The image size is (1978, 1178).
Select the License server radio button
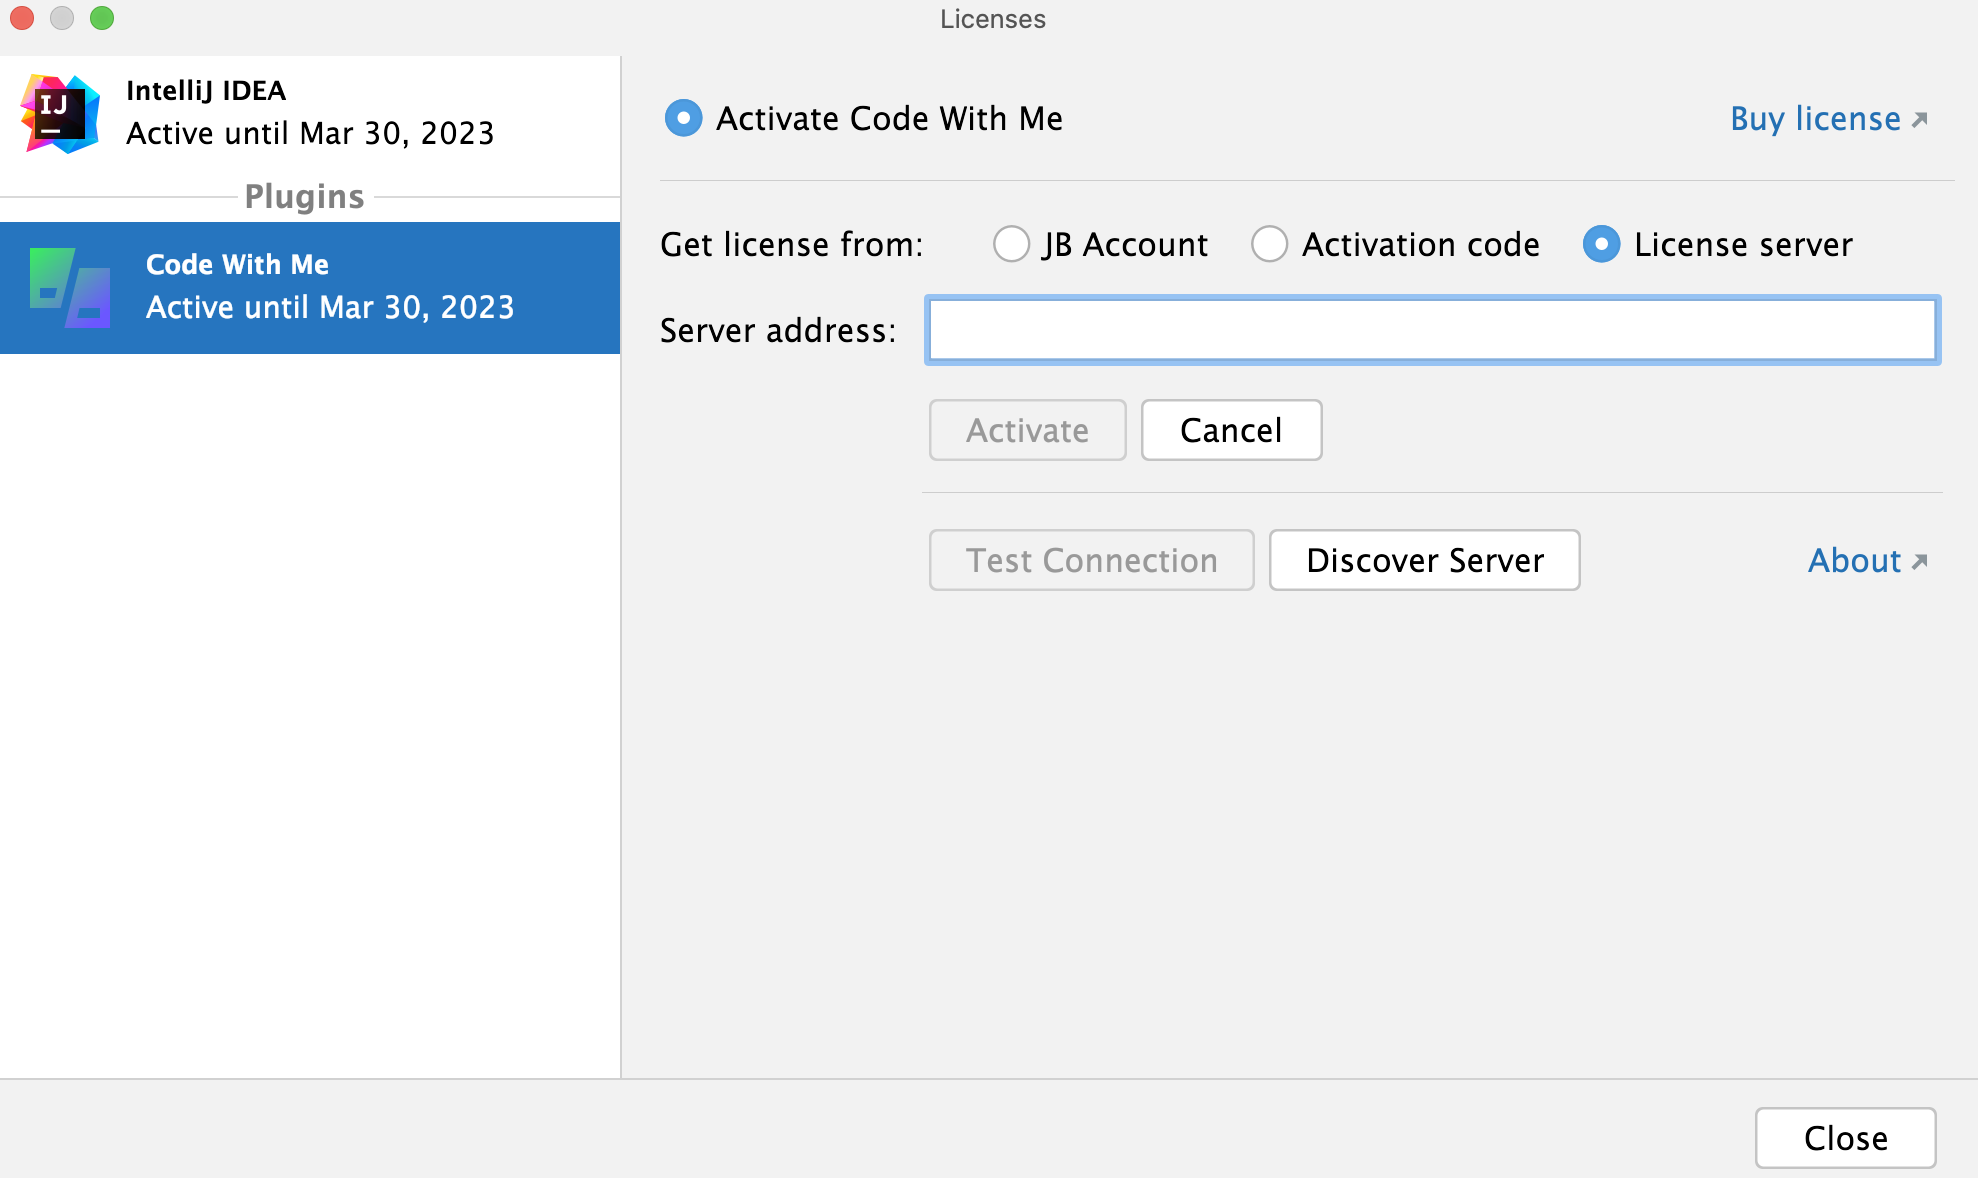tap(1601, 245)
